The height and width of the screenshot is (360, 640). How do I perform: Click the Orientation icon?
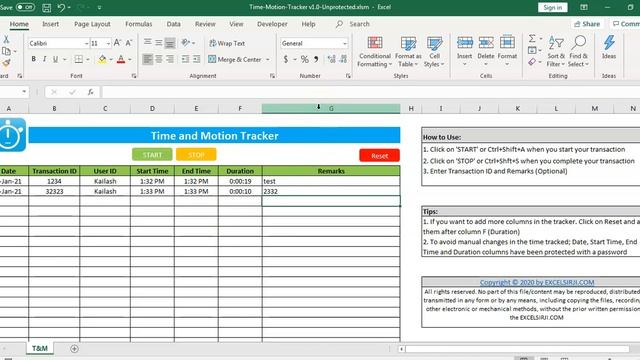click(185, 42)
